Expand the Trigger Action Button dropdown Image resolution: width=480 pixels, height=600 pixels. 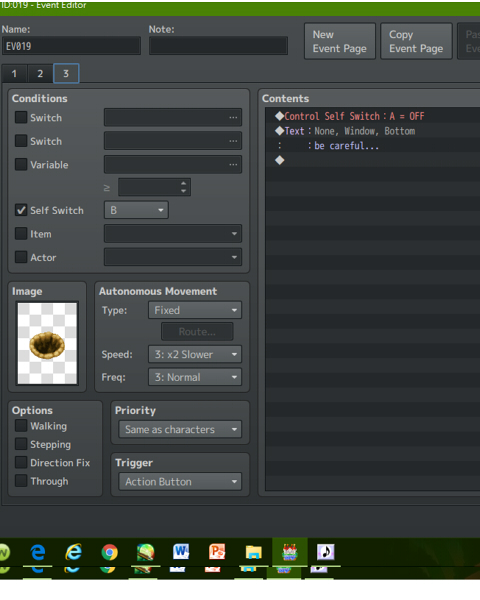coord(180,481)
